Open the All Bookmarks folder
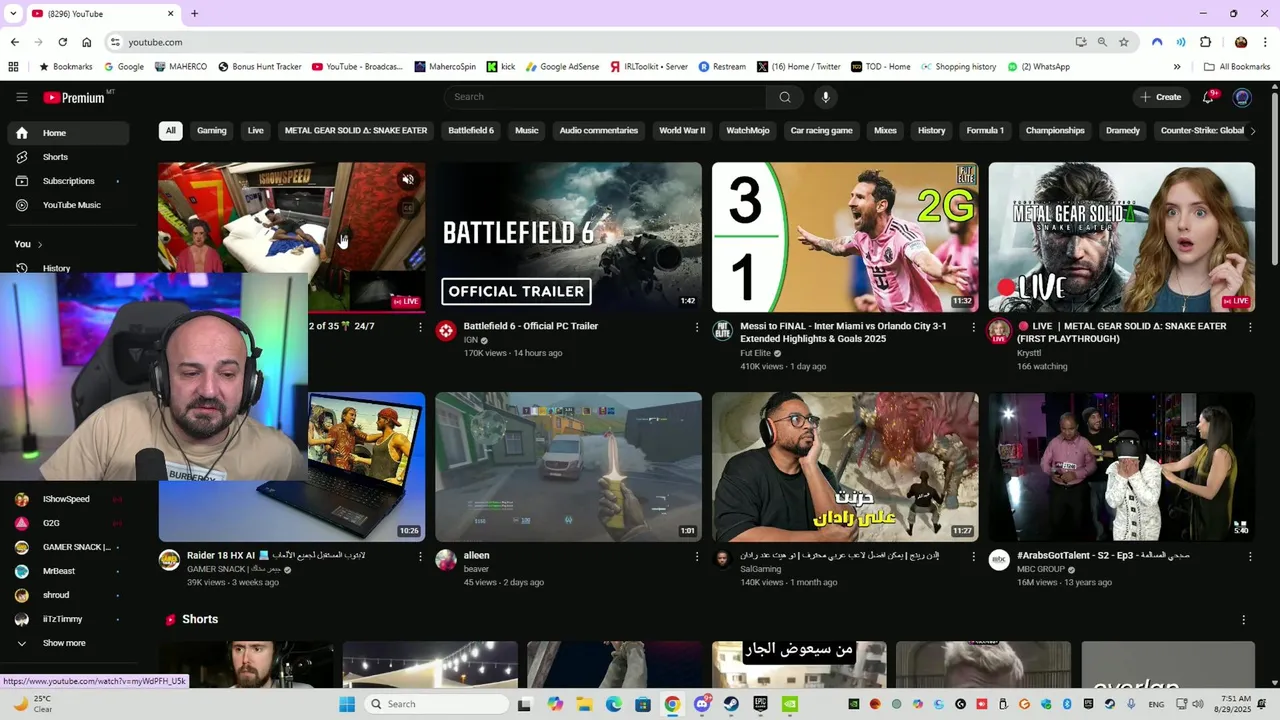The width and height of the screenshot is (1280, 720). (1237, 67)
